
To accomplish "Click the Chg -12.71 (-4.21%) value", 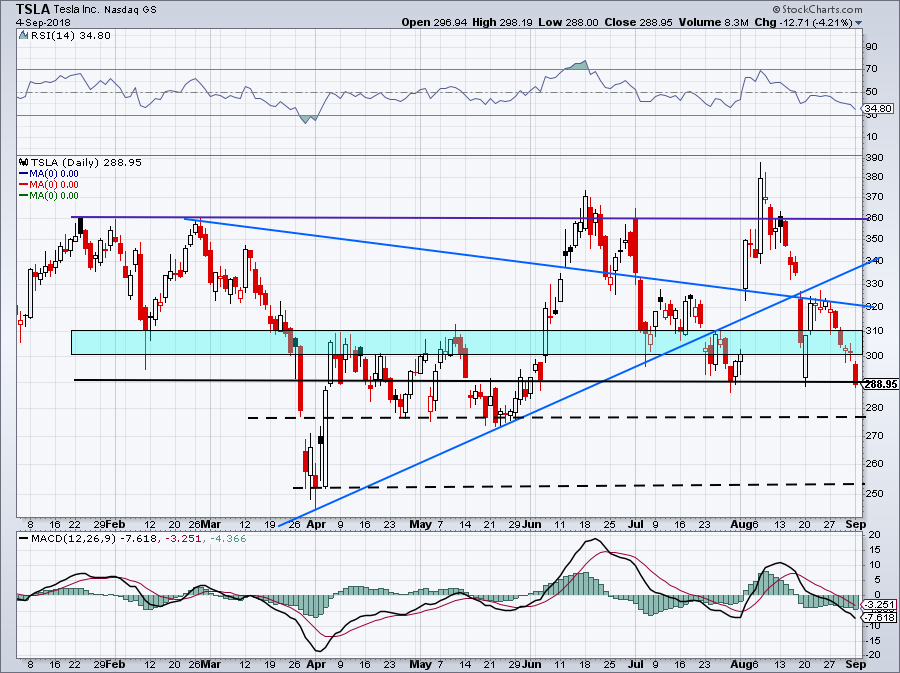I will [x=804, y=22].
